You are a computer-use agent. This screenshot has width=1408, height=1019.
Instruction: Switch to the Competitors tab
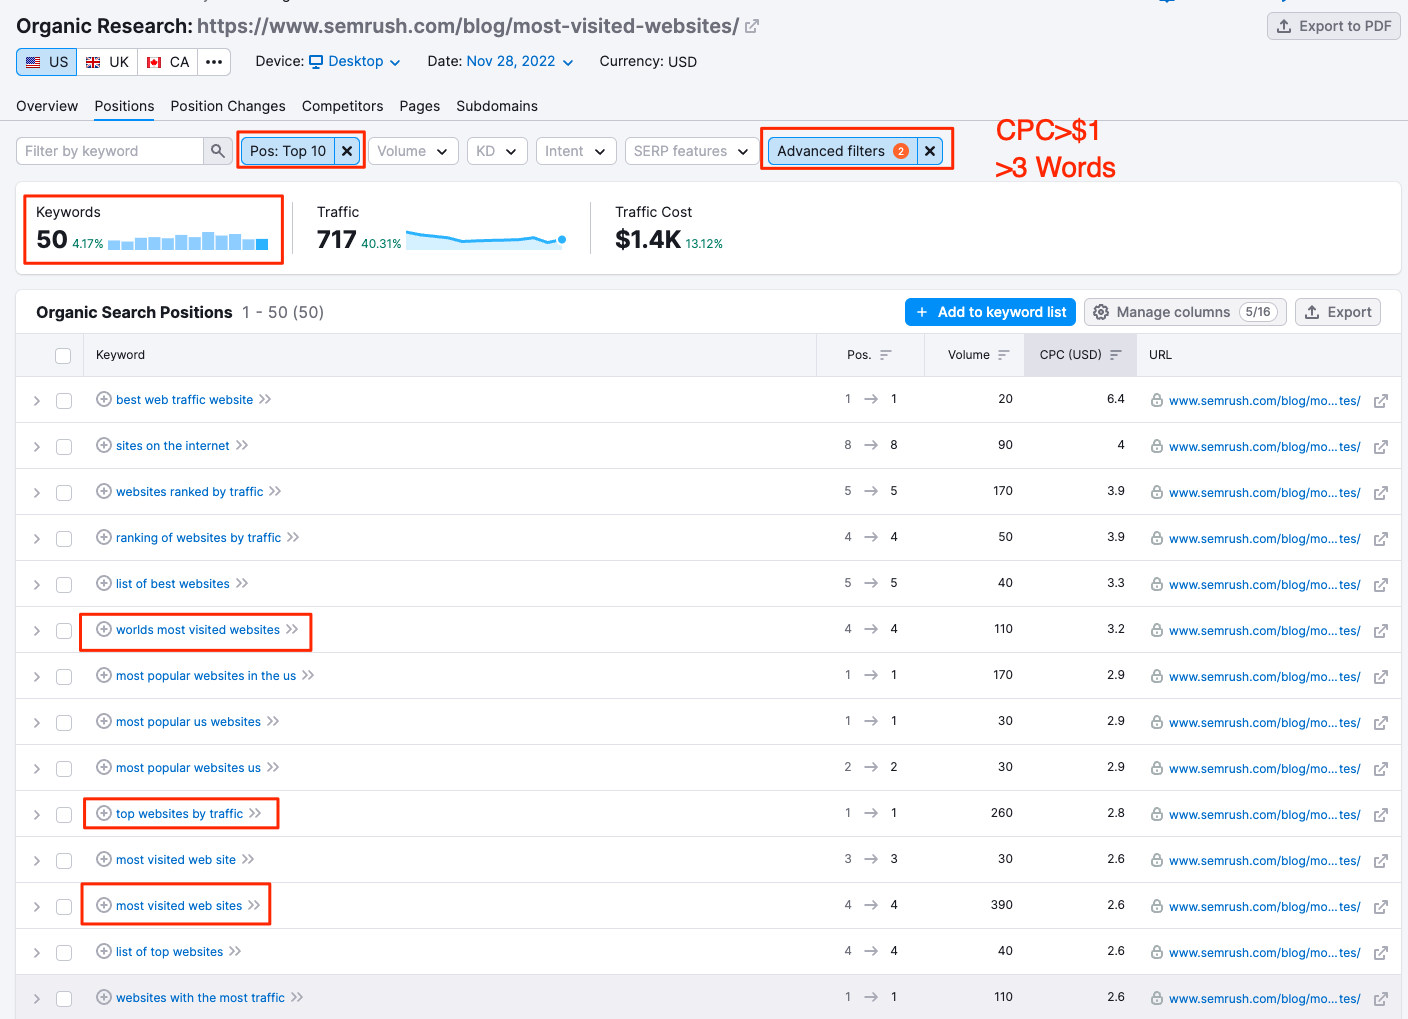click(342, 106)
